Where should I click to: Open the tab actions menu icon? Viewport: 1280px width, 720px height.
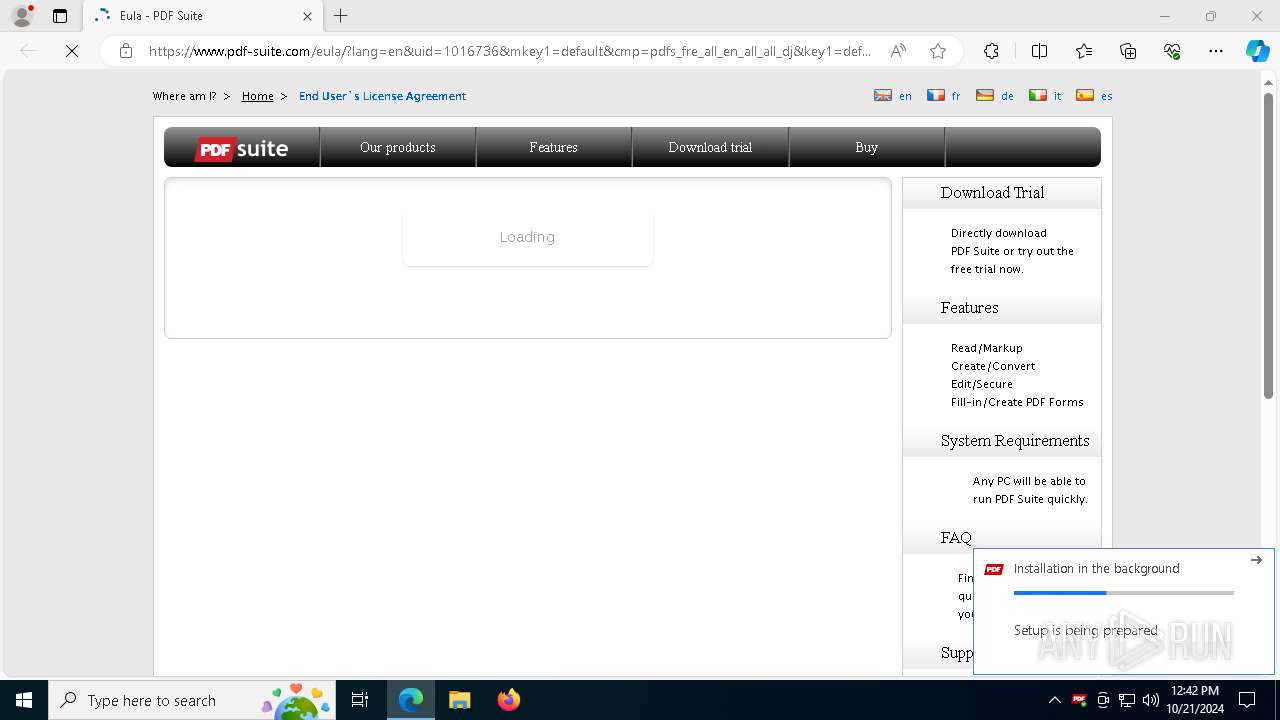click(60, 16)
